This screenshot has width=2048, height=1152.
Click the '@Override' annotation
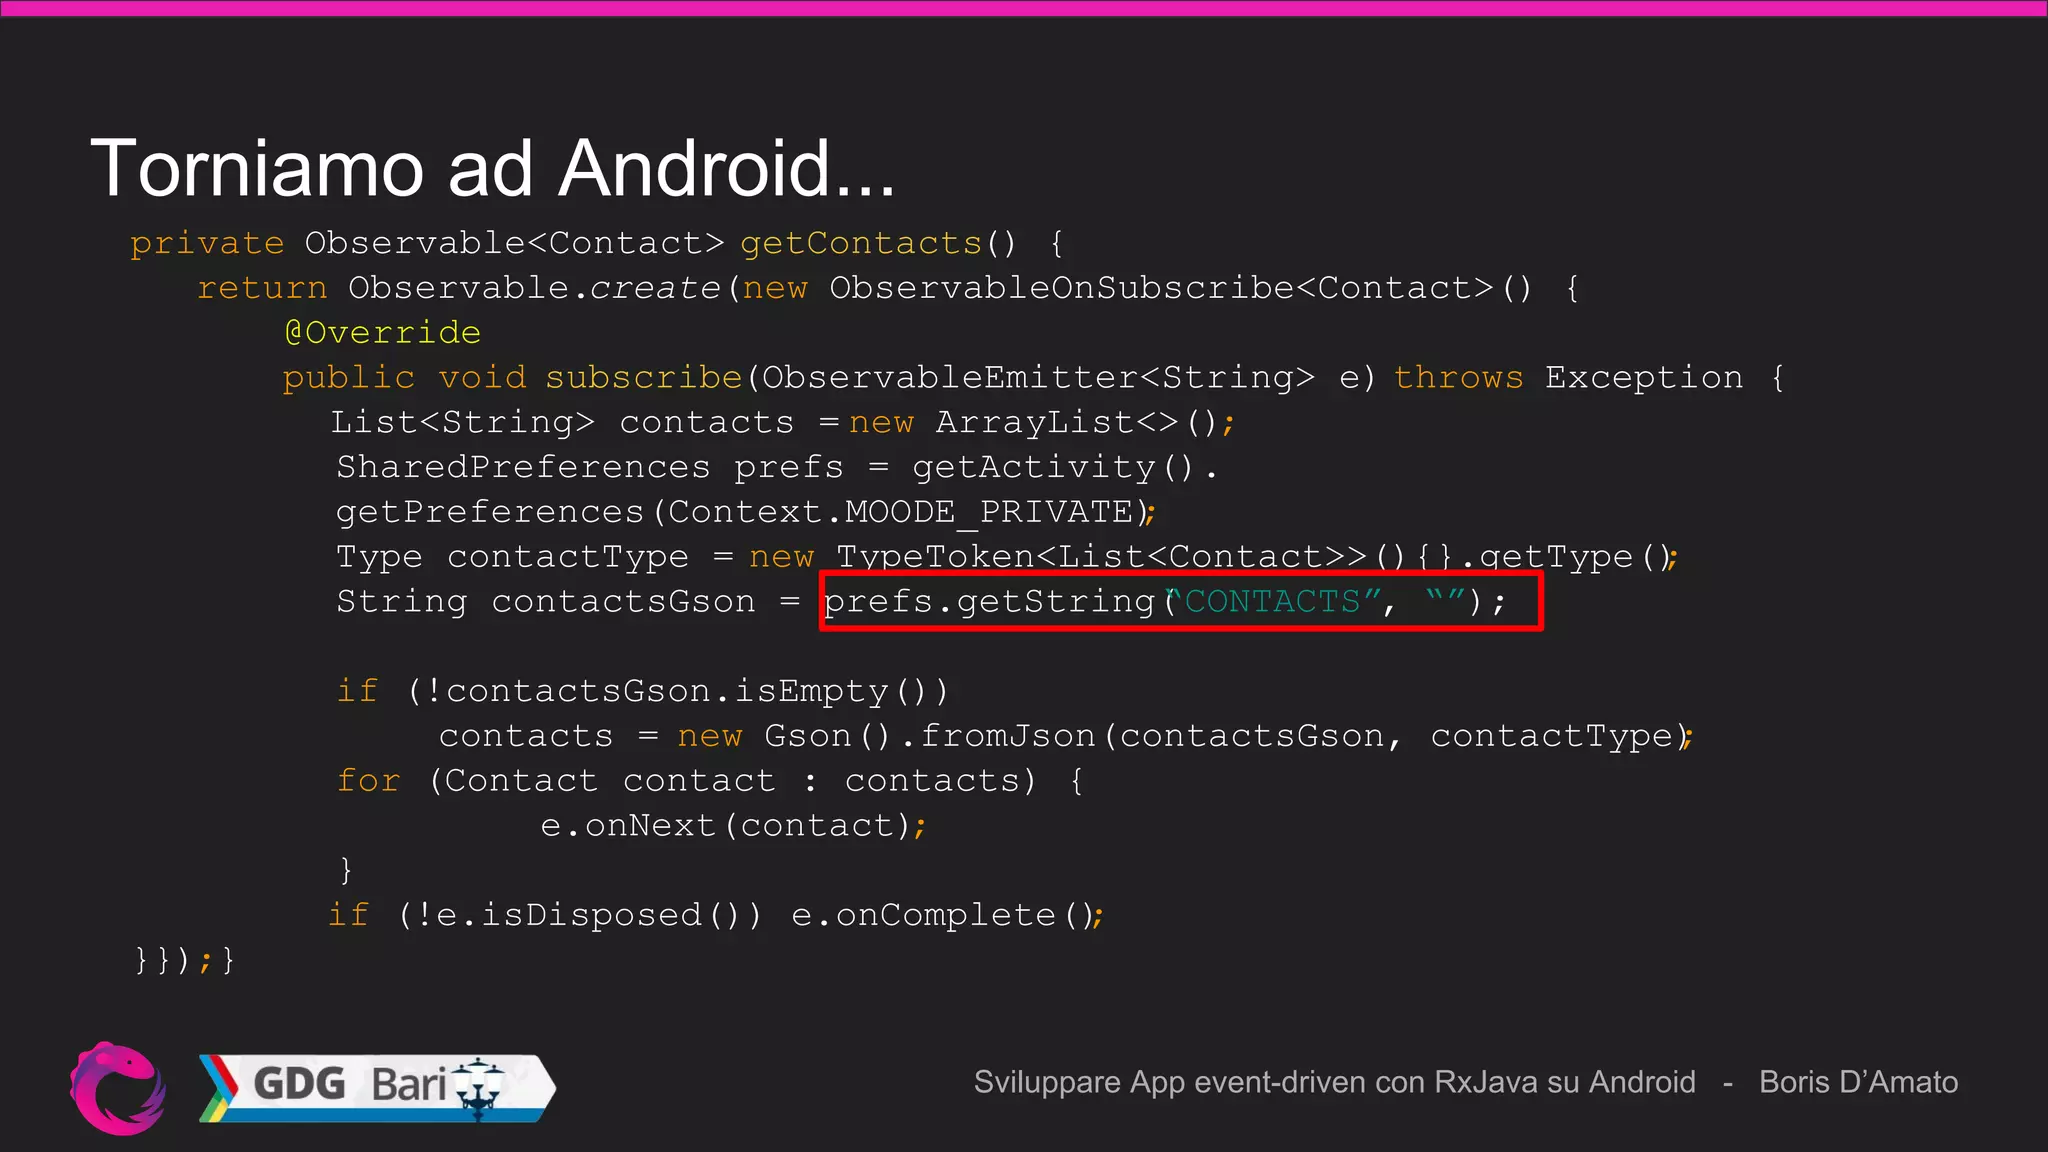[383, 332]
